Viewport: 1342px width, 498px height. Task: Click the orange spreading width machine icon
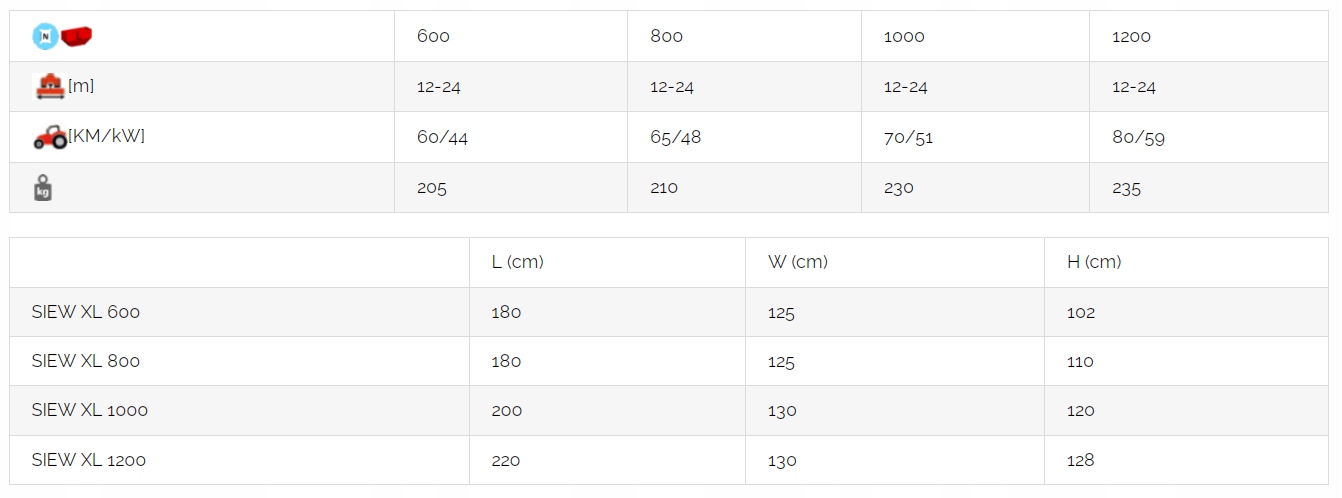(49, 87)
